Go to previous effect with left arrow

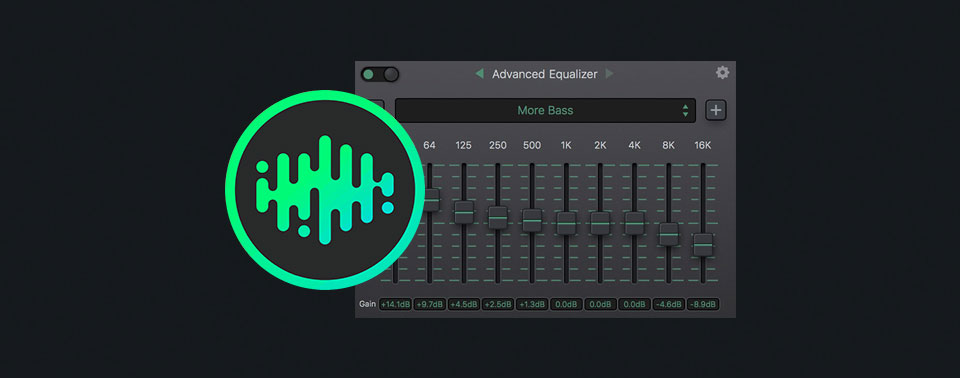[x=479, y=74]
